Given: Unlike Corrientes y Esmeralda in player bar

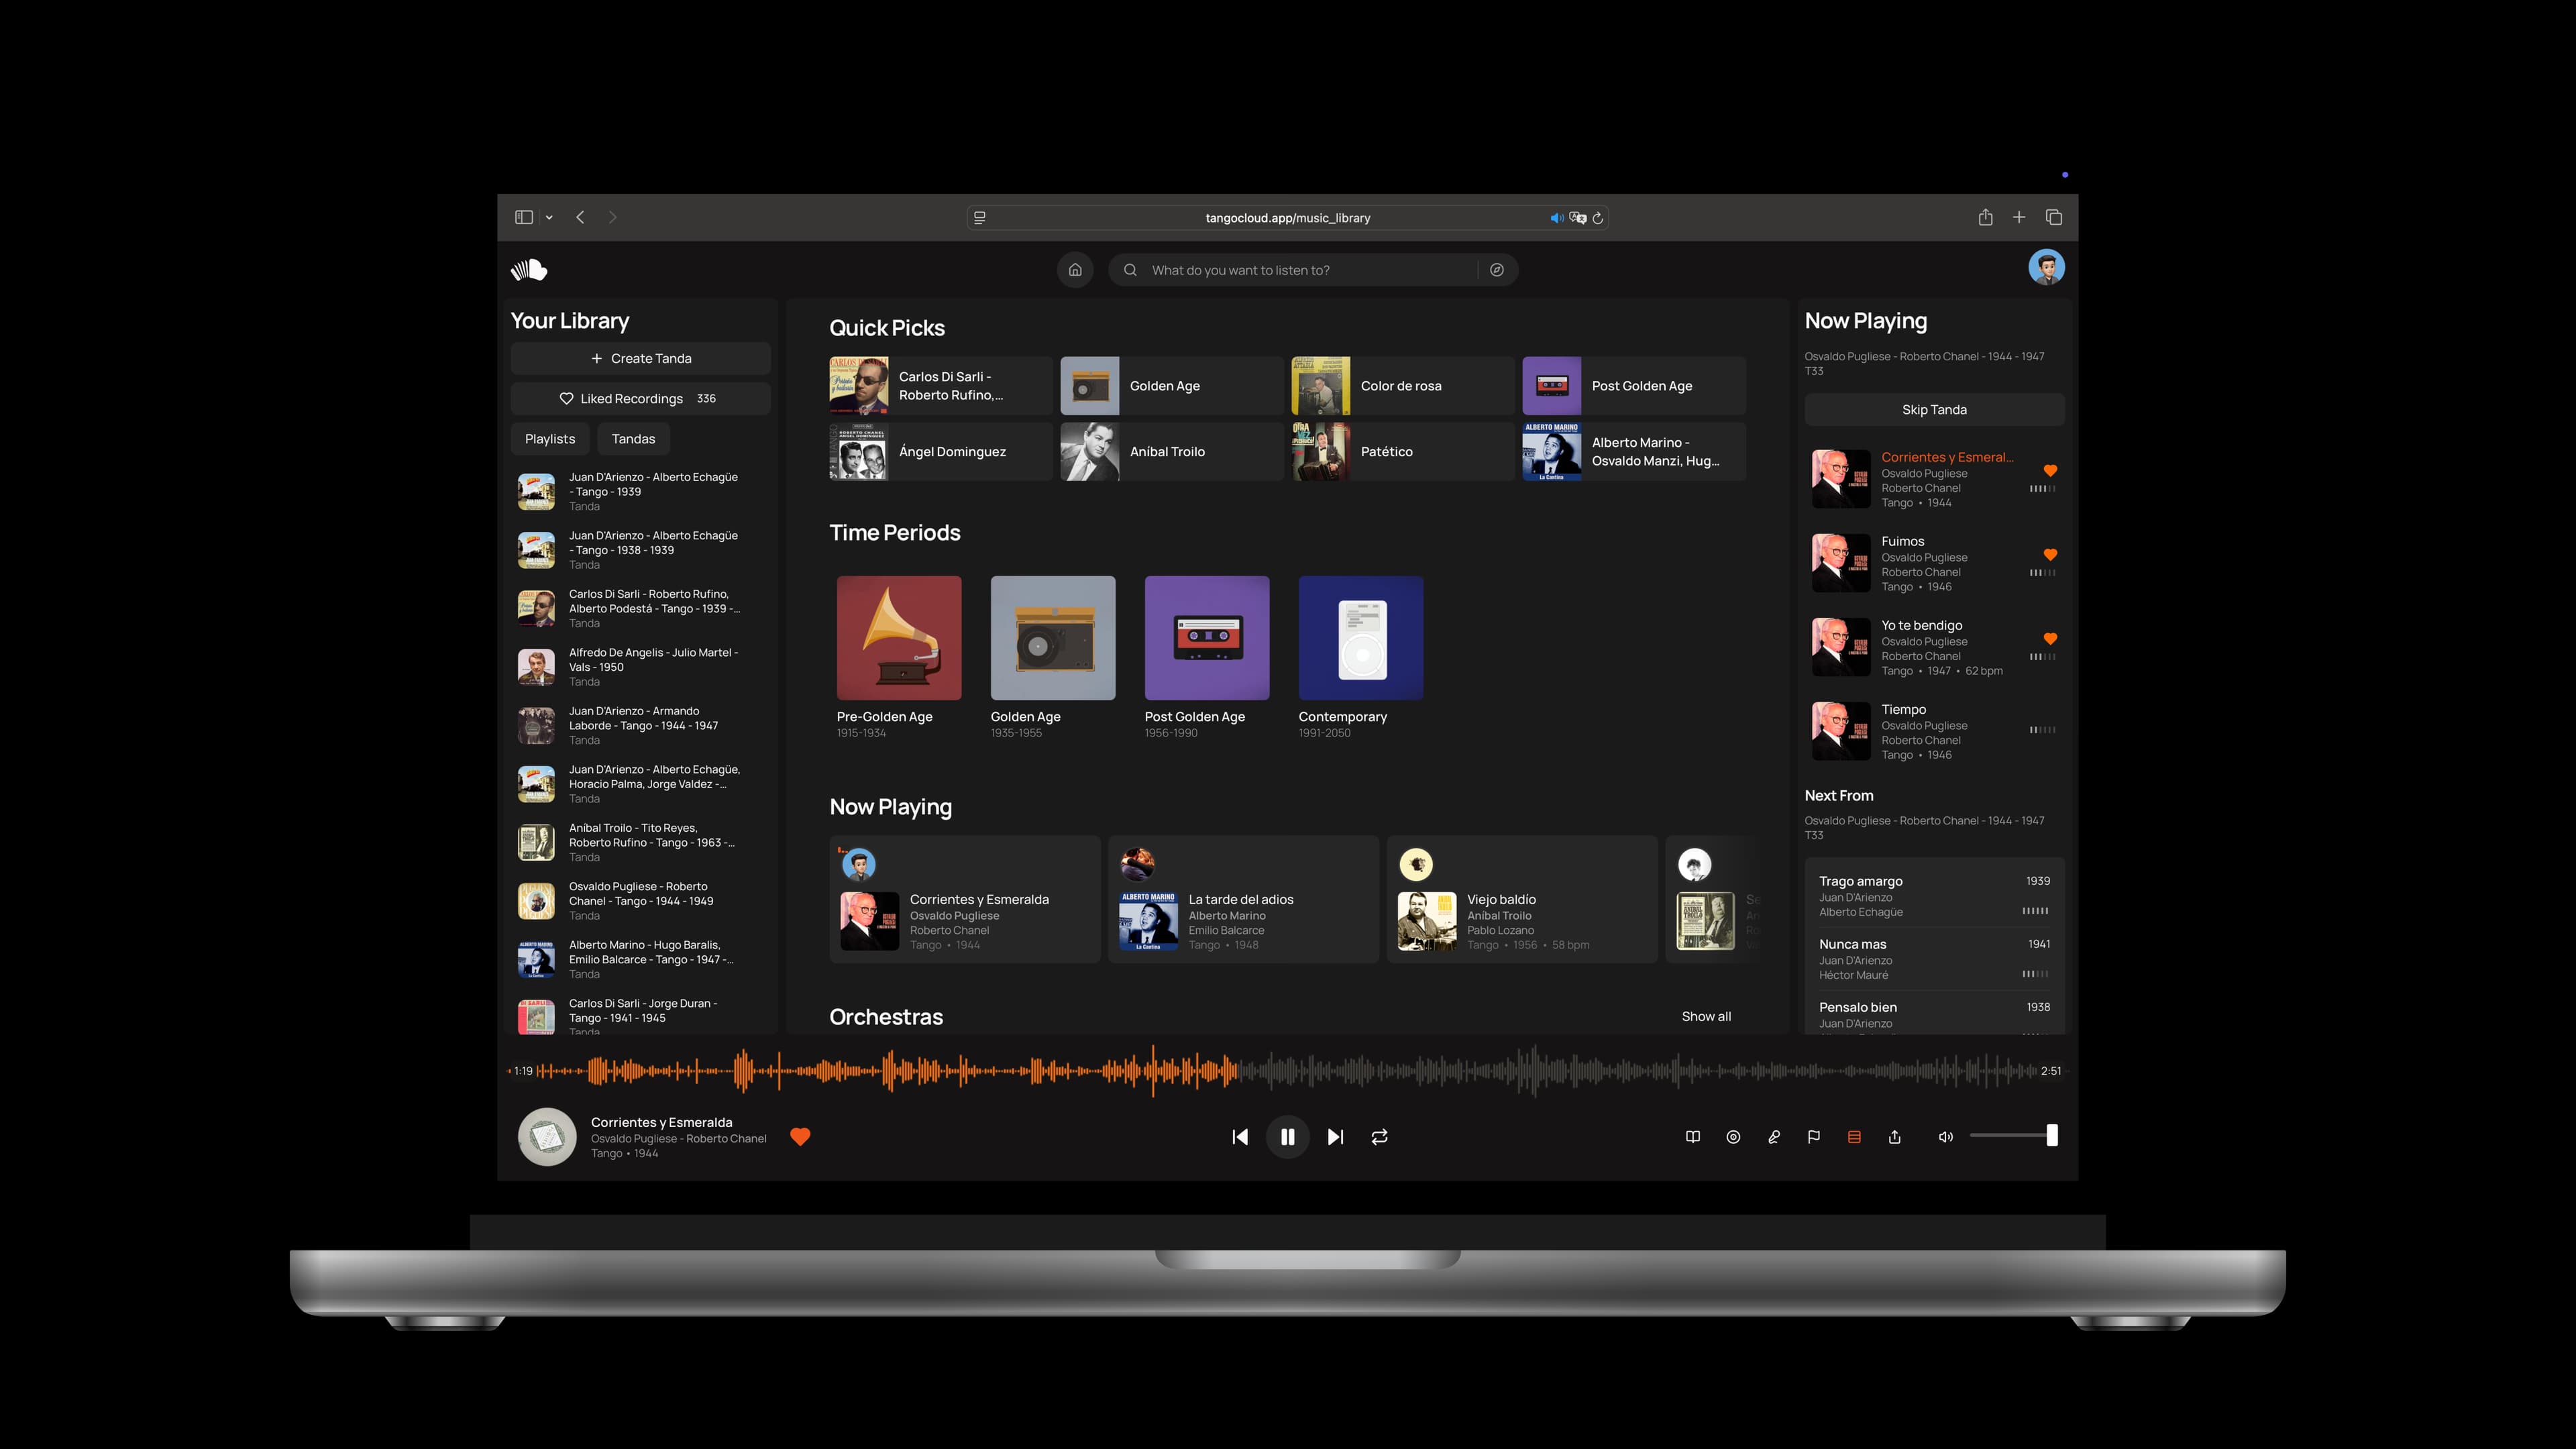Looking at the screenshot, I should coord(800,1137).
